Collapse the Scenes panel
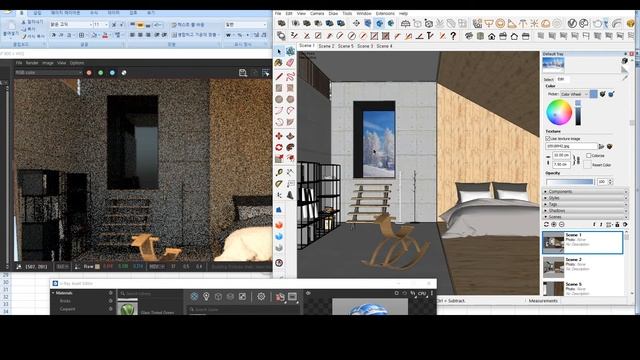Image resolution: width=640 pixels, height=360 pixels. [584, 217]
